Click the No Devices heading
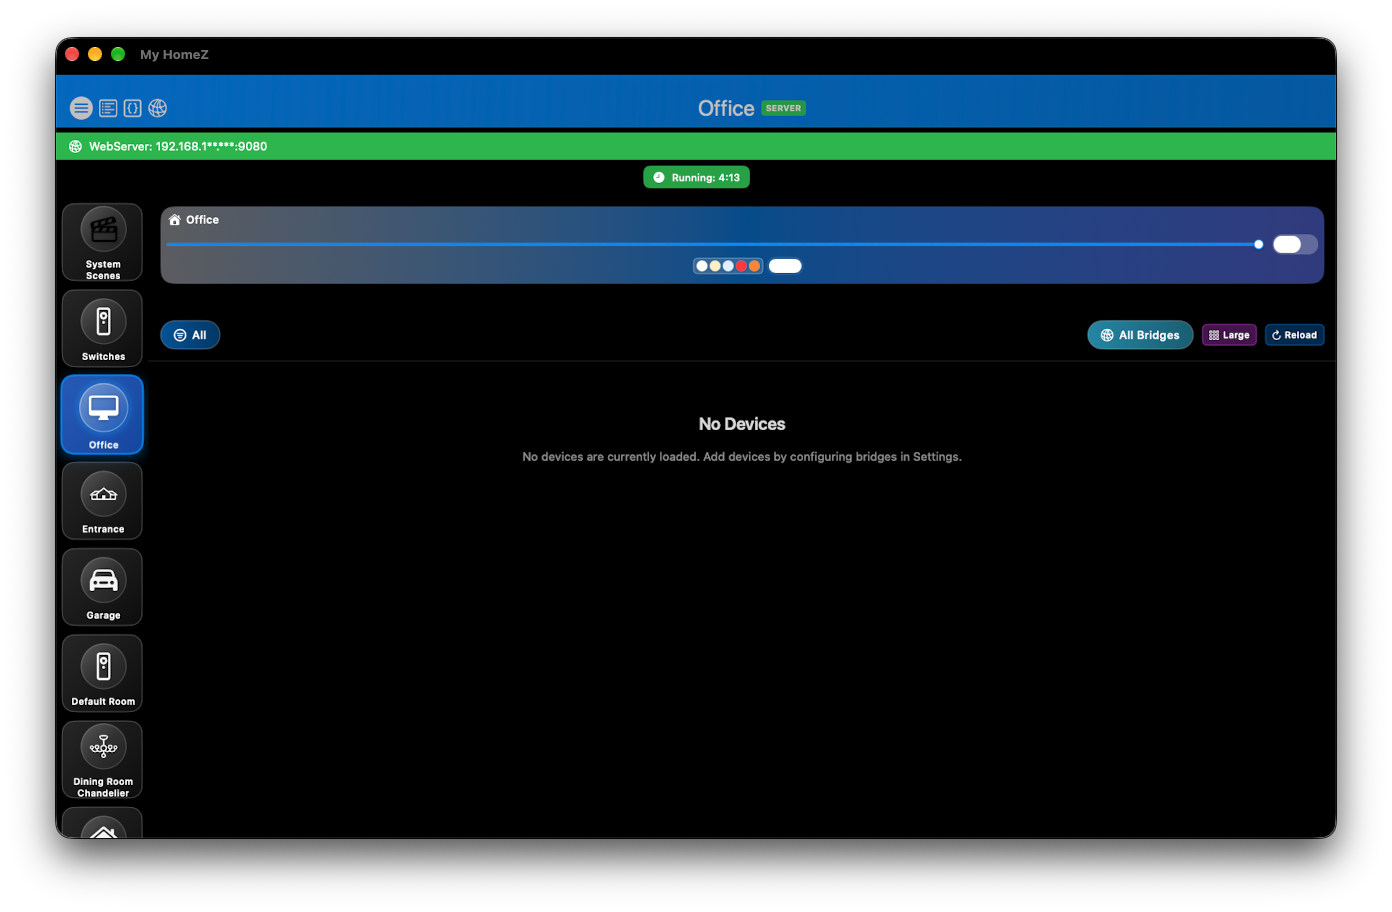 (742, 424)
